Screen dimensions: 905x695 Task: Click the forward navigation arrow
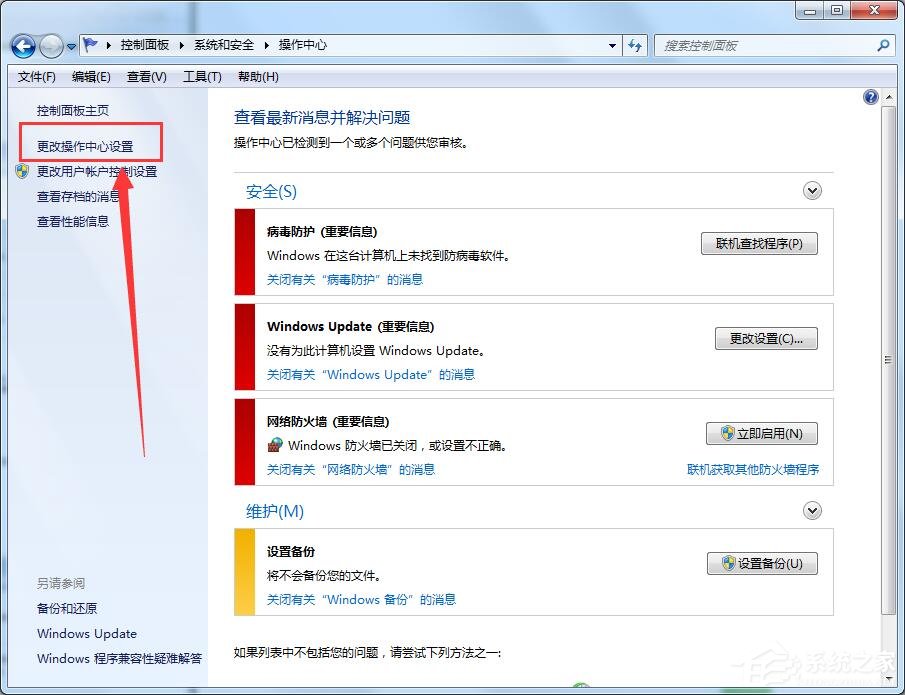[50, 45]
